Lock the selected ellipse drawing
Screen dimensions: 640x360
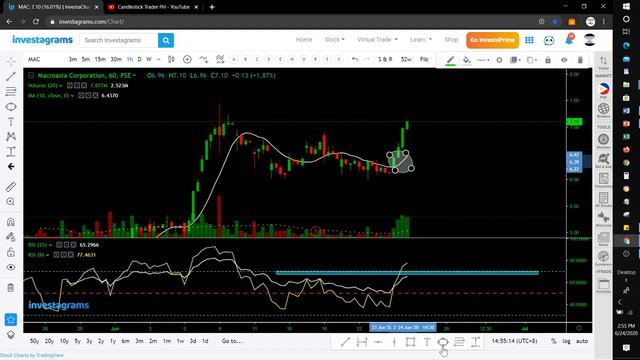click(x=548, y=60)
